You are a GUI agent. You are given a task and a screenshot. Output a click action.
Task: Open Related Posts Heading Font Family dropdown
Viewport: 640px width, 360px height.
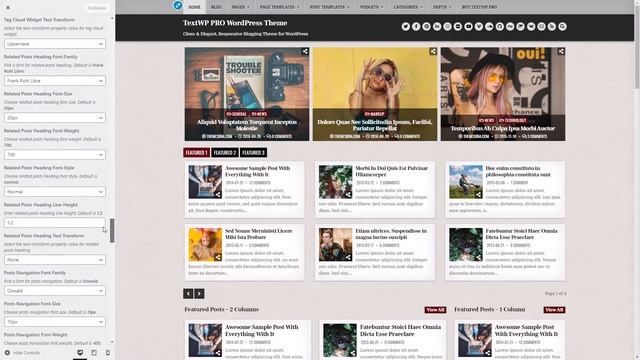coord(55,81)
